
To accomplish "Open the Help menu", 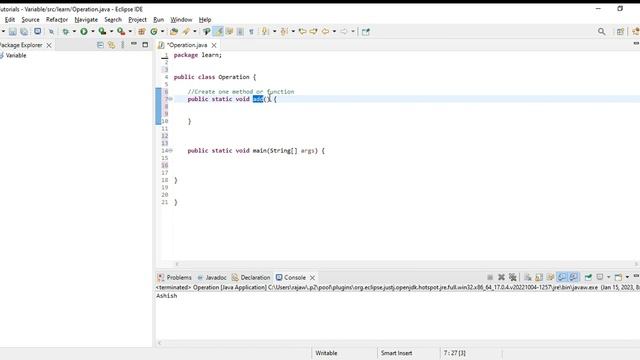I will click(x=205, y=20).
